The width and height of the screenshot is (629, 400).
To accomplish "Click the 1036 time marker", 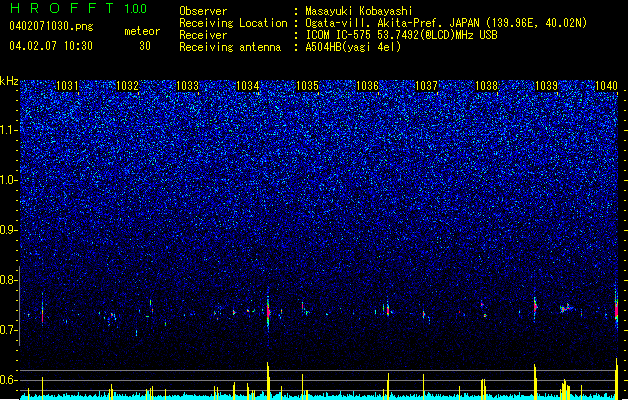I will [367, 86].
